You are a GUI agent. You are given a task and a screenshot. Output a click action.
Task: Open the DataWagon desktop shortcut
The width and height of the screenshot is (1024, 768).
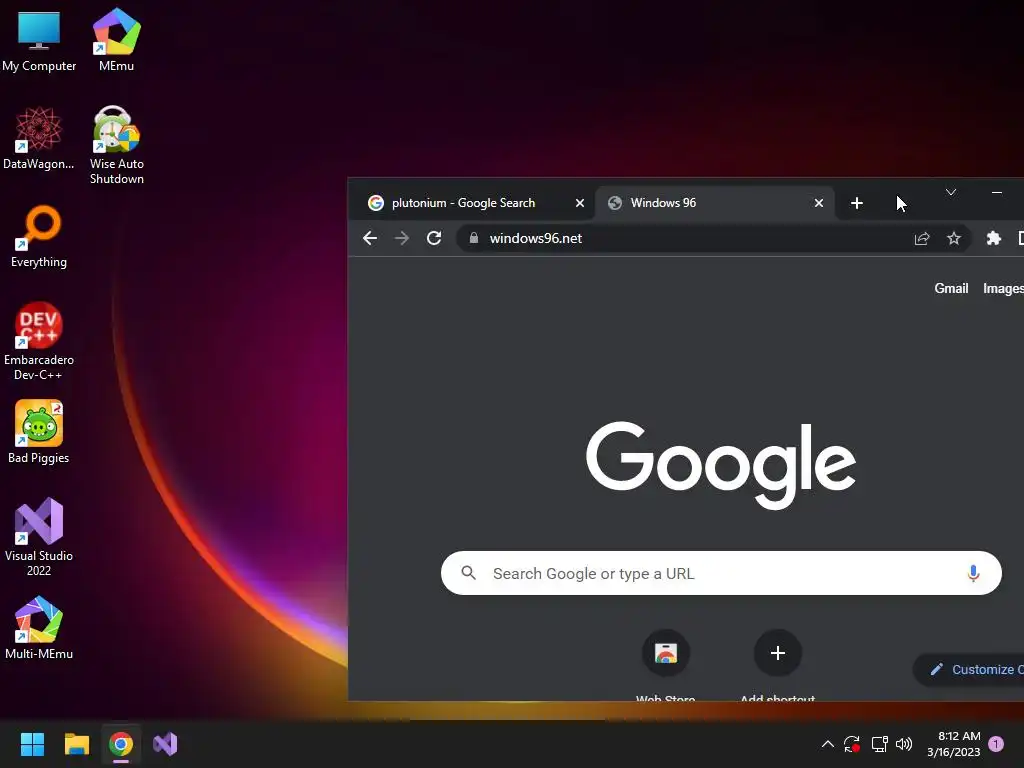point(39,138)
